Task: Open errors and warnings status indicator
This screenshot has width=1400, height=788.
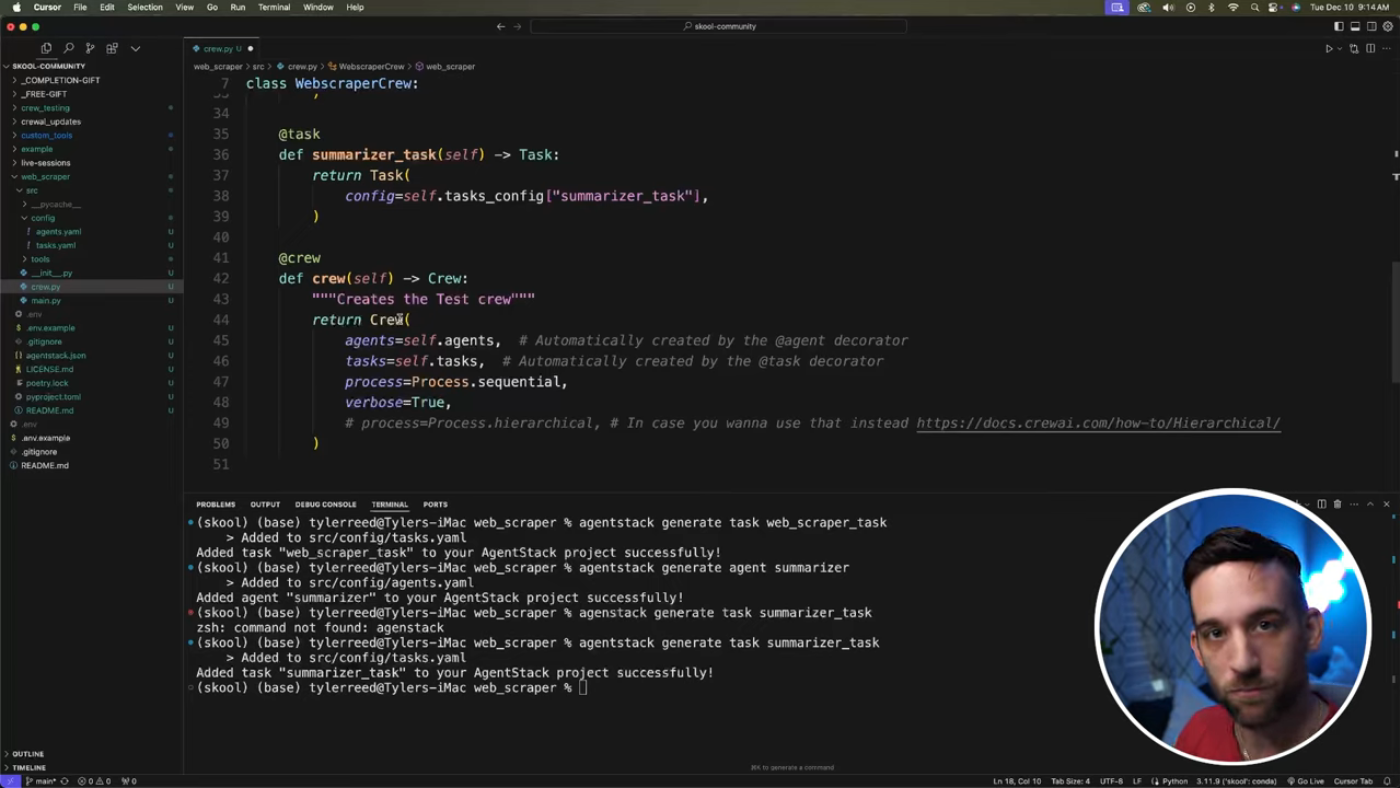Action: click(x=94, y=781)
